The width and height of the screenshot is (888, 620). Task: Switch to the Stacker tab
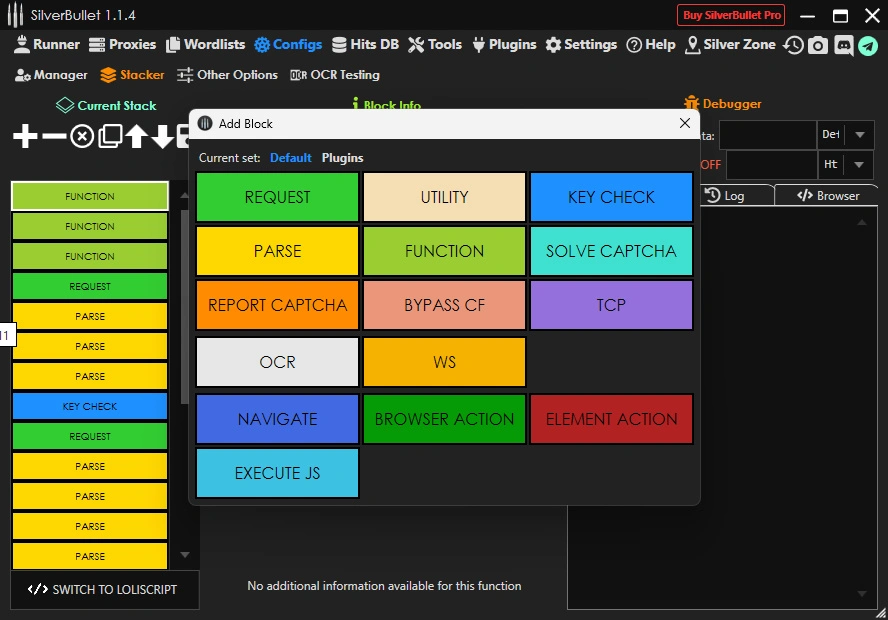point(132,75)
